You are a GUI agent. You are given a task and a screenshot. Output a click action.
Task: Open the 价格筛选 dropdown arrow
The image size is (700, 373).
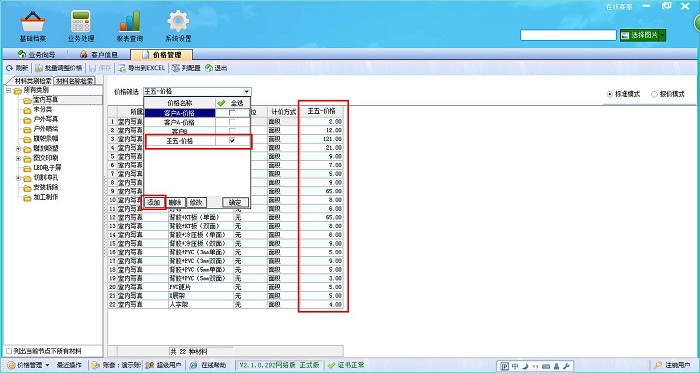pos(246,91)
